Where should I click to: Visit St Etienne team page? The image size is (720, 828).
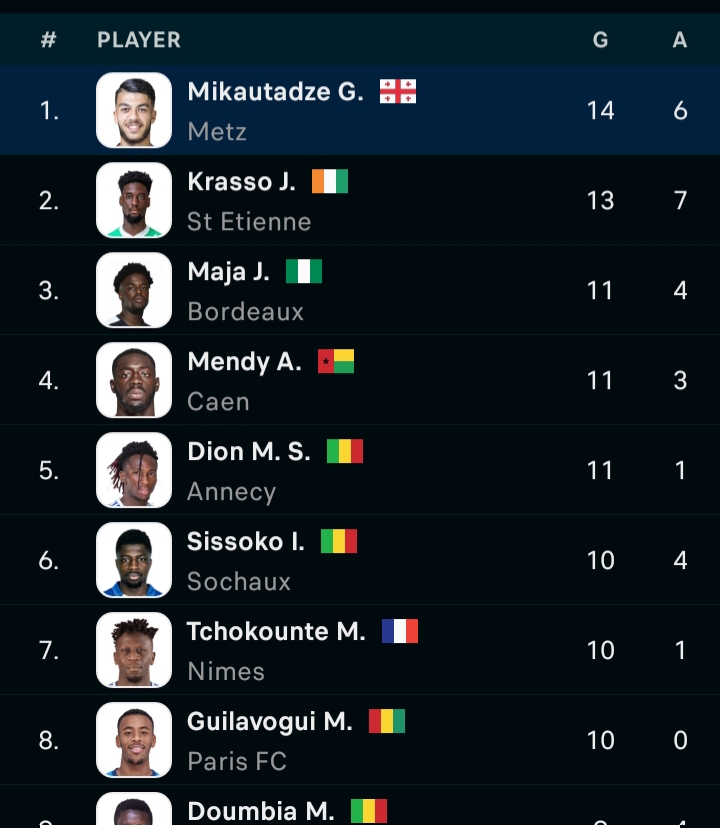point(249,221)
